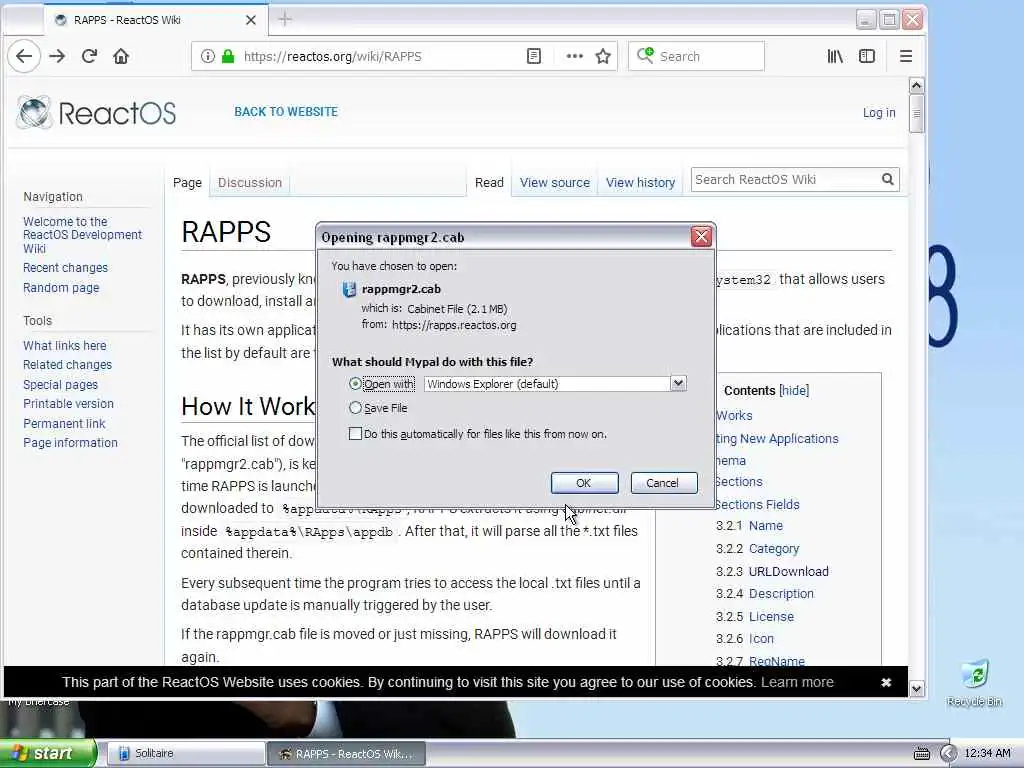
Task: Close the Opening rappmgr2.cab dialog
Action: pos(701,236)
